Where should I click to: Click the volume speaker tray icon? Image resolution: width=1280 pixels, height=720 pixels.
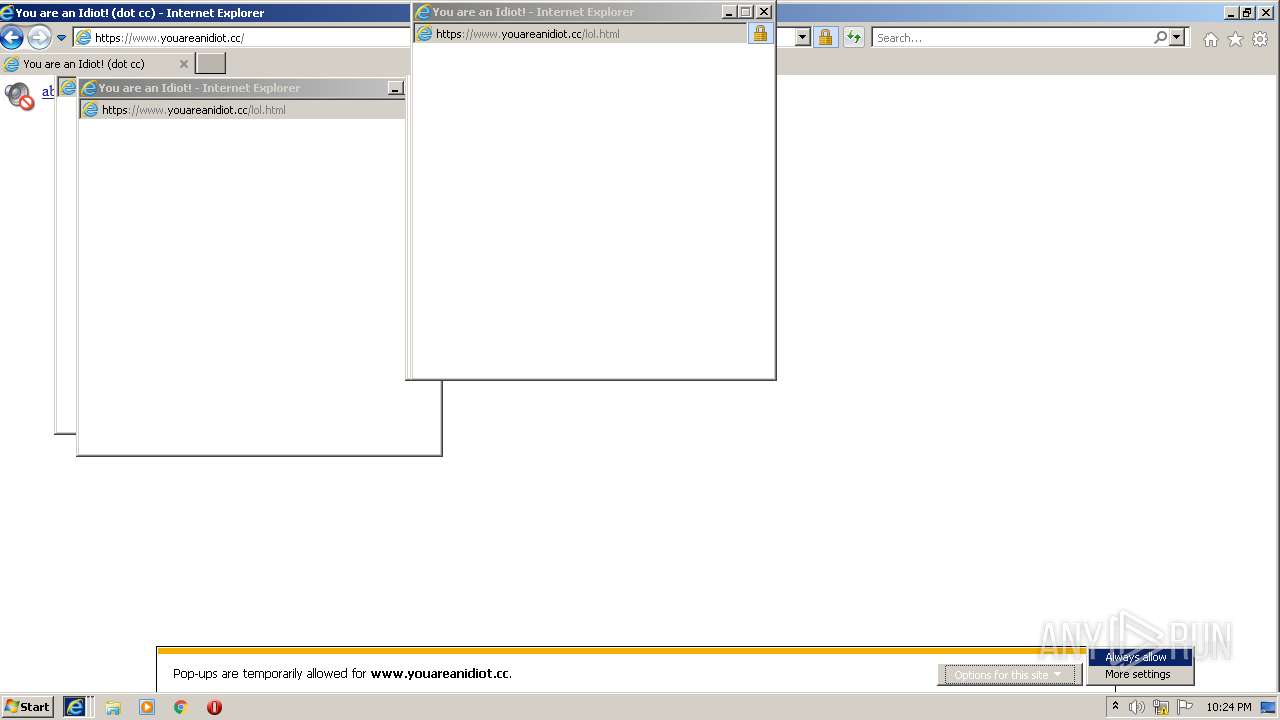click(1137, 707)
